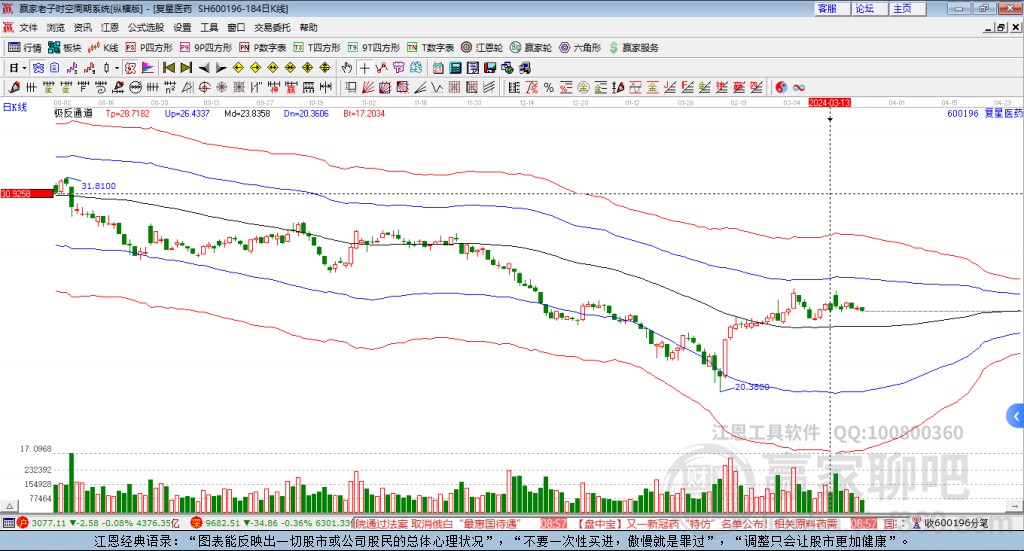Open the 9T四方形 tool

pos(374,48)
